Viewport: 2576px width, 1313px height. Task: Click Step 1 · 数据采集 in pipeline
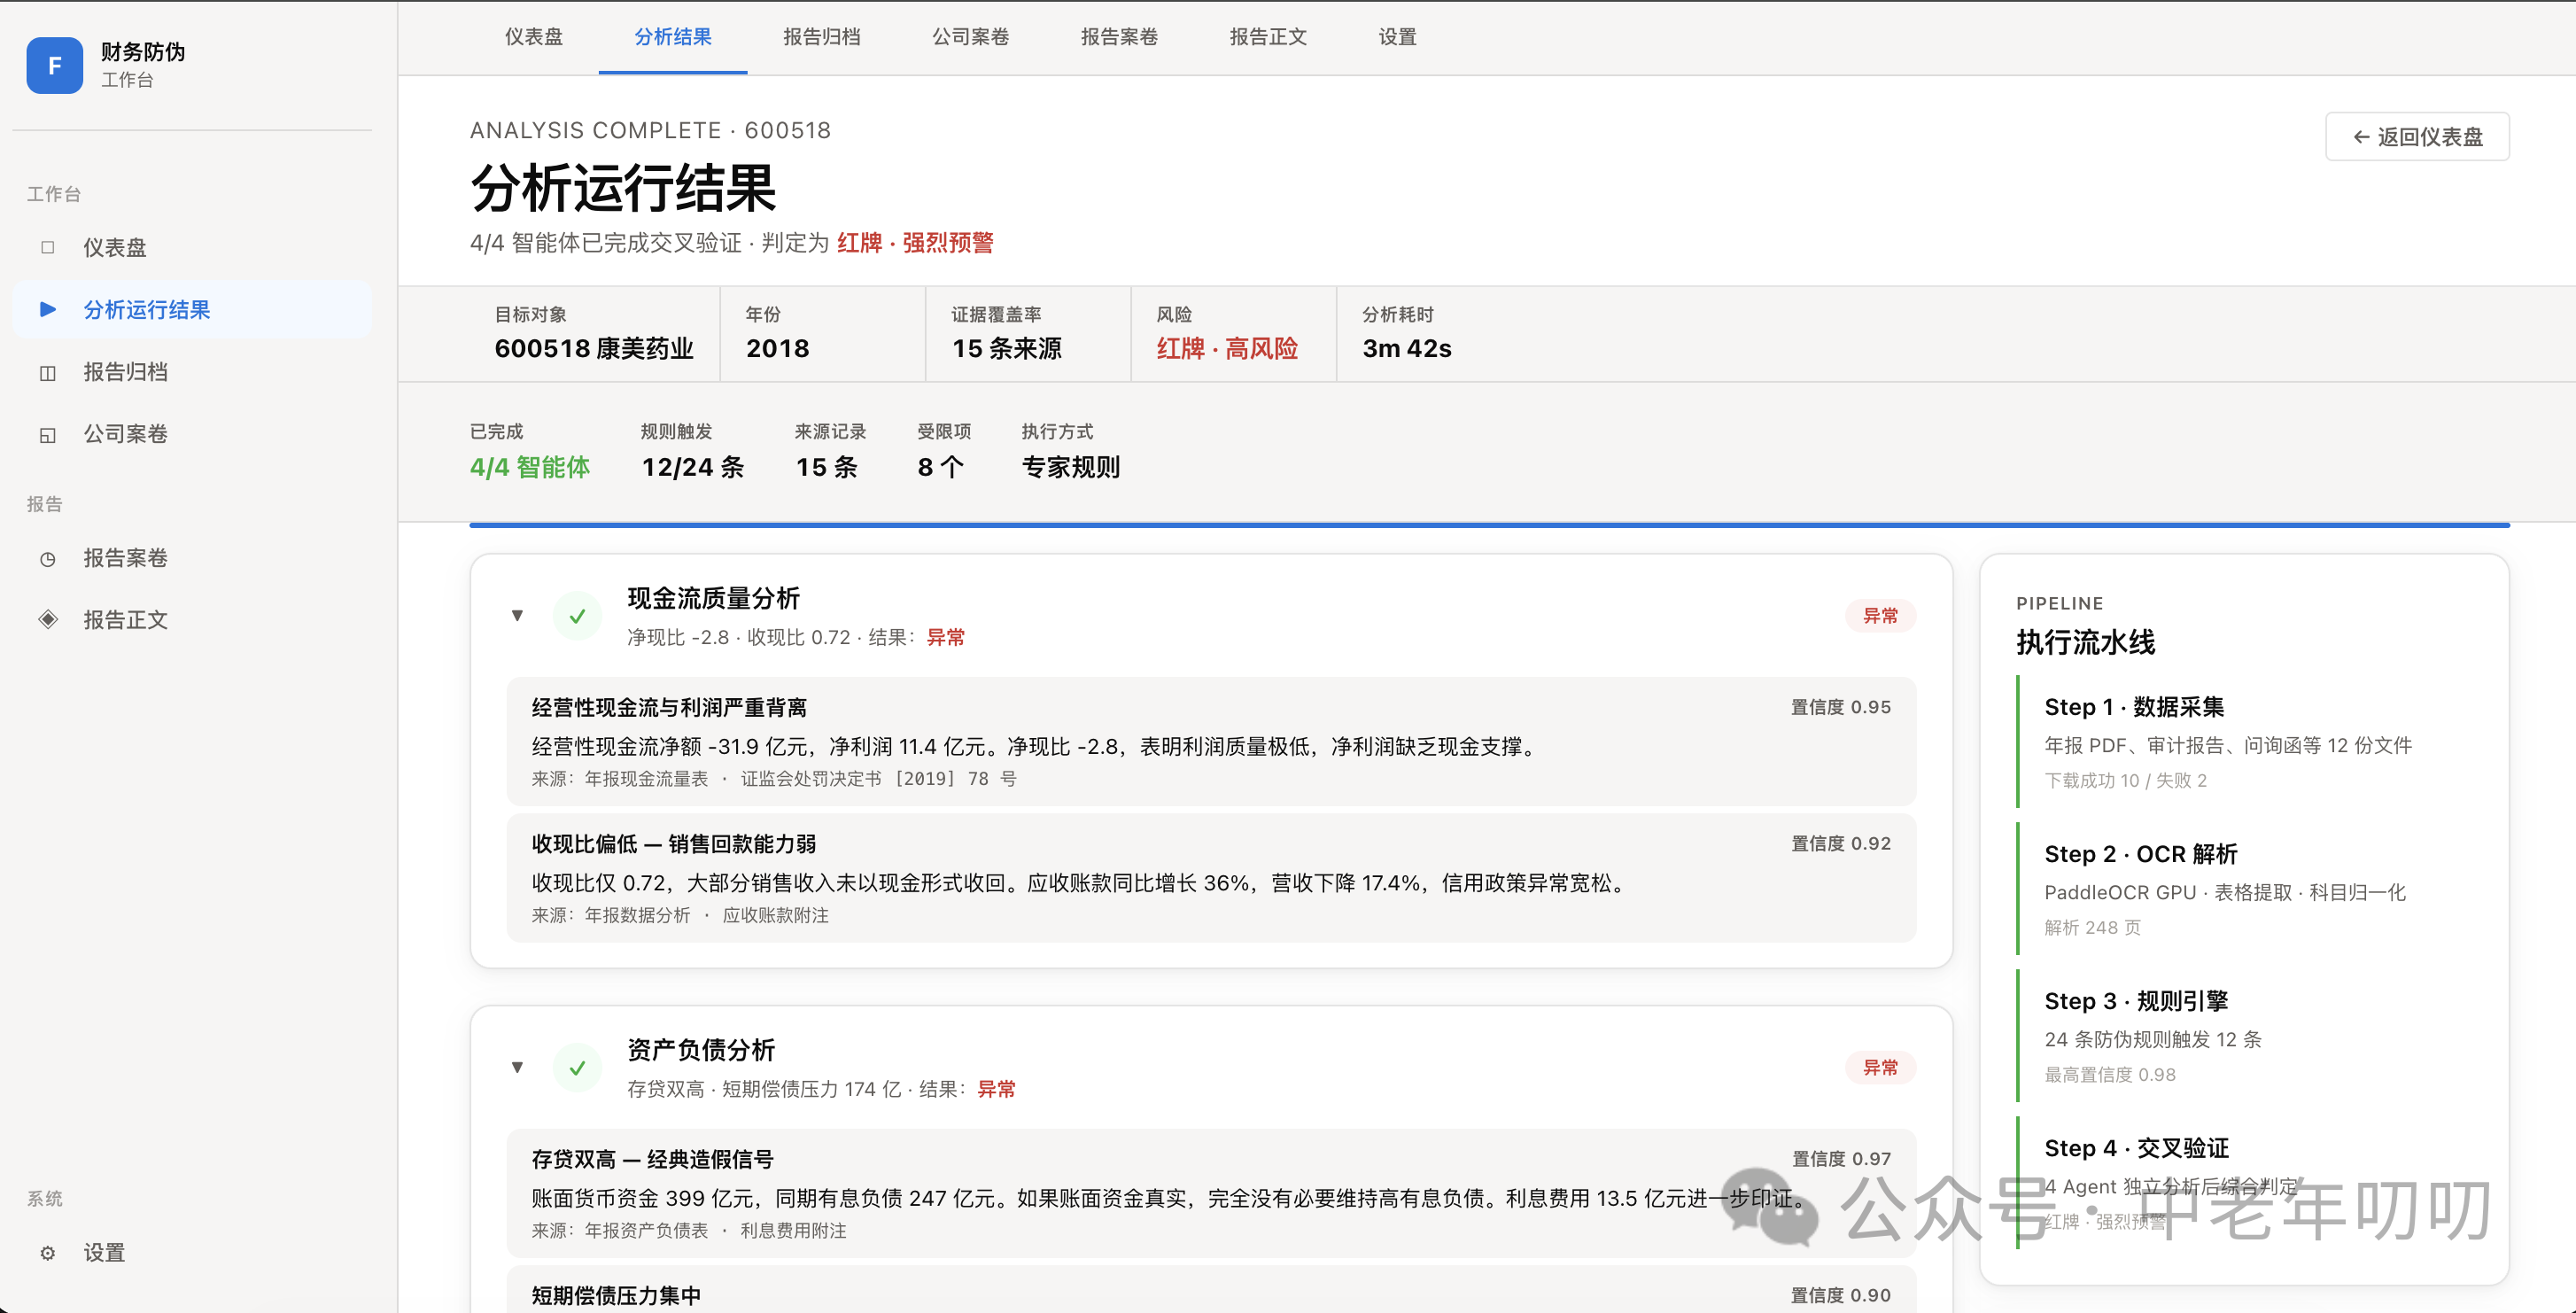tap(2245, 742)
